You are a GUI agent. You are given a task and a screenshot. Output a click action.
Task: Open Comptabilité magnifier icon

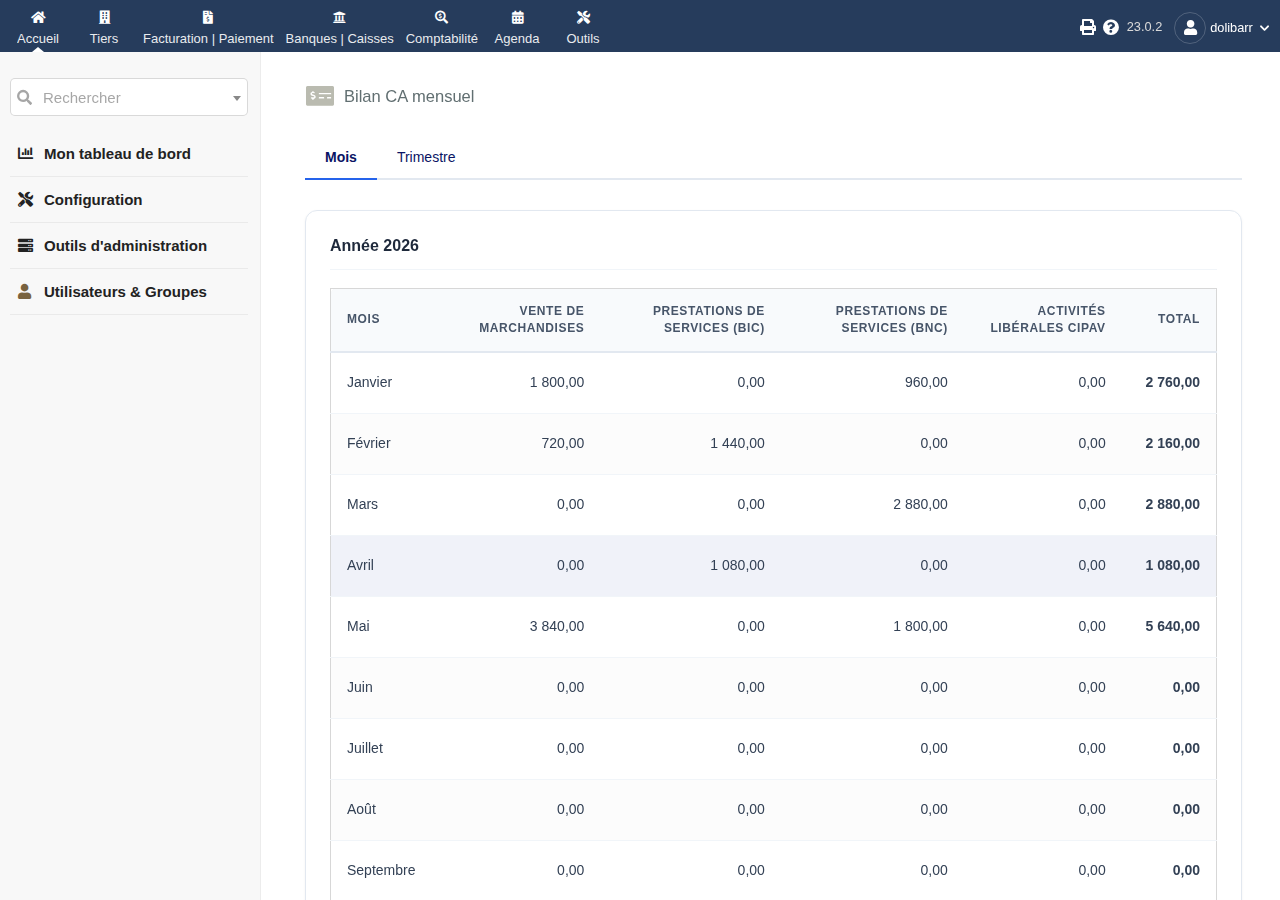pos(442,17)
